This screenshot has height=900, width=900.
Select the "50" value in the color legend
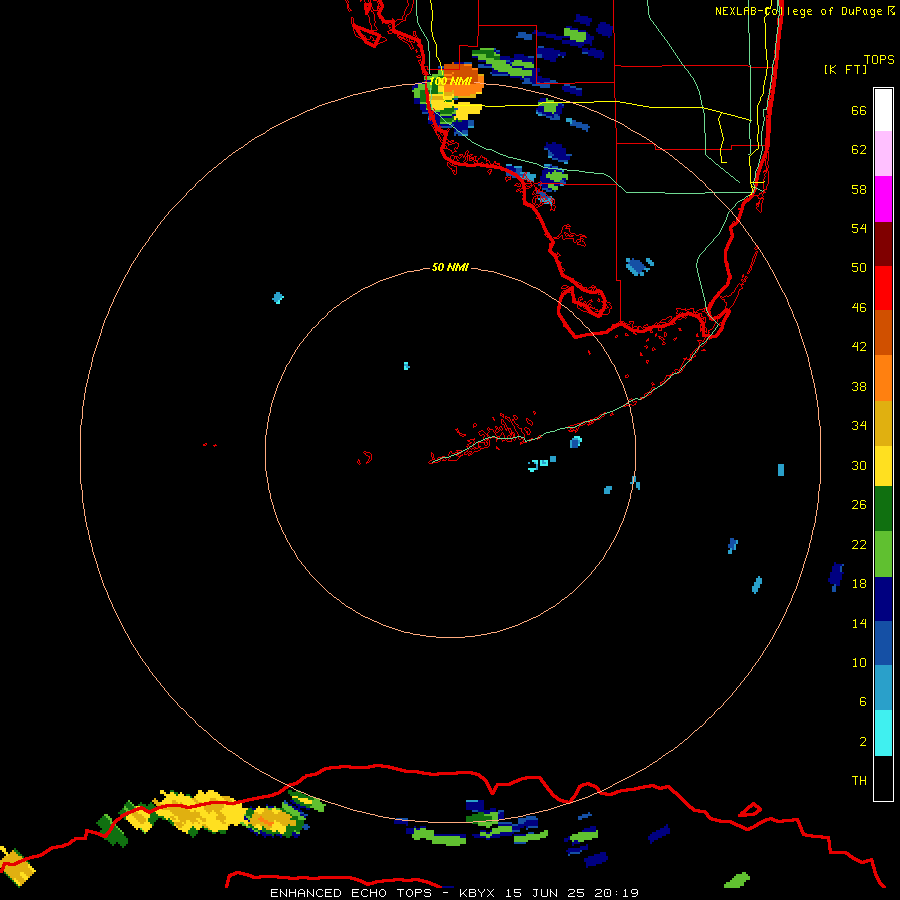point(859,268)
